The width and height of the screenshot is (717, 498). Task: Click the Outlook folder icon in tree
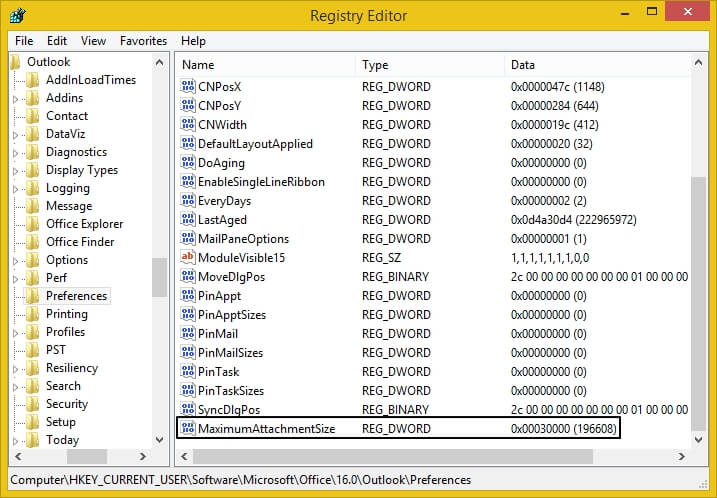[x=16, y=62]
